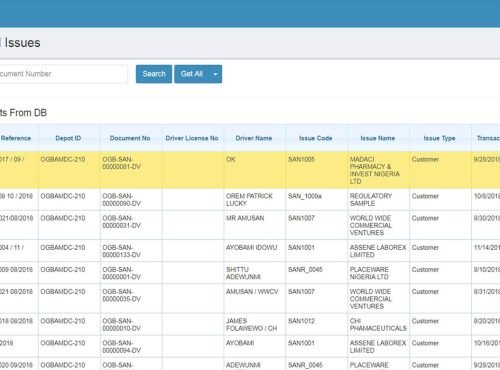This screenshot has width=500, height=370.
Task: Sort by Driver License No column header
Action: [192, 138]
